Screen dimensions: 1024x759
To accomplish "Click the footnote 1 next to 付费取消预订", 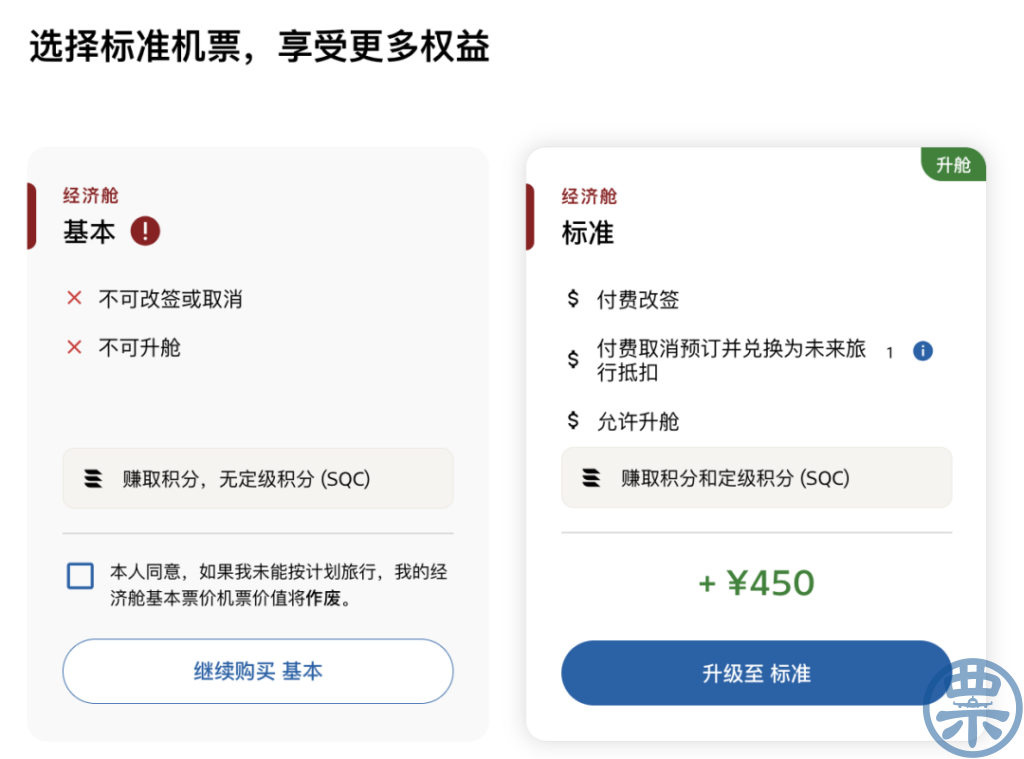I will click(x=889, y=353).
